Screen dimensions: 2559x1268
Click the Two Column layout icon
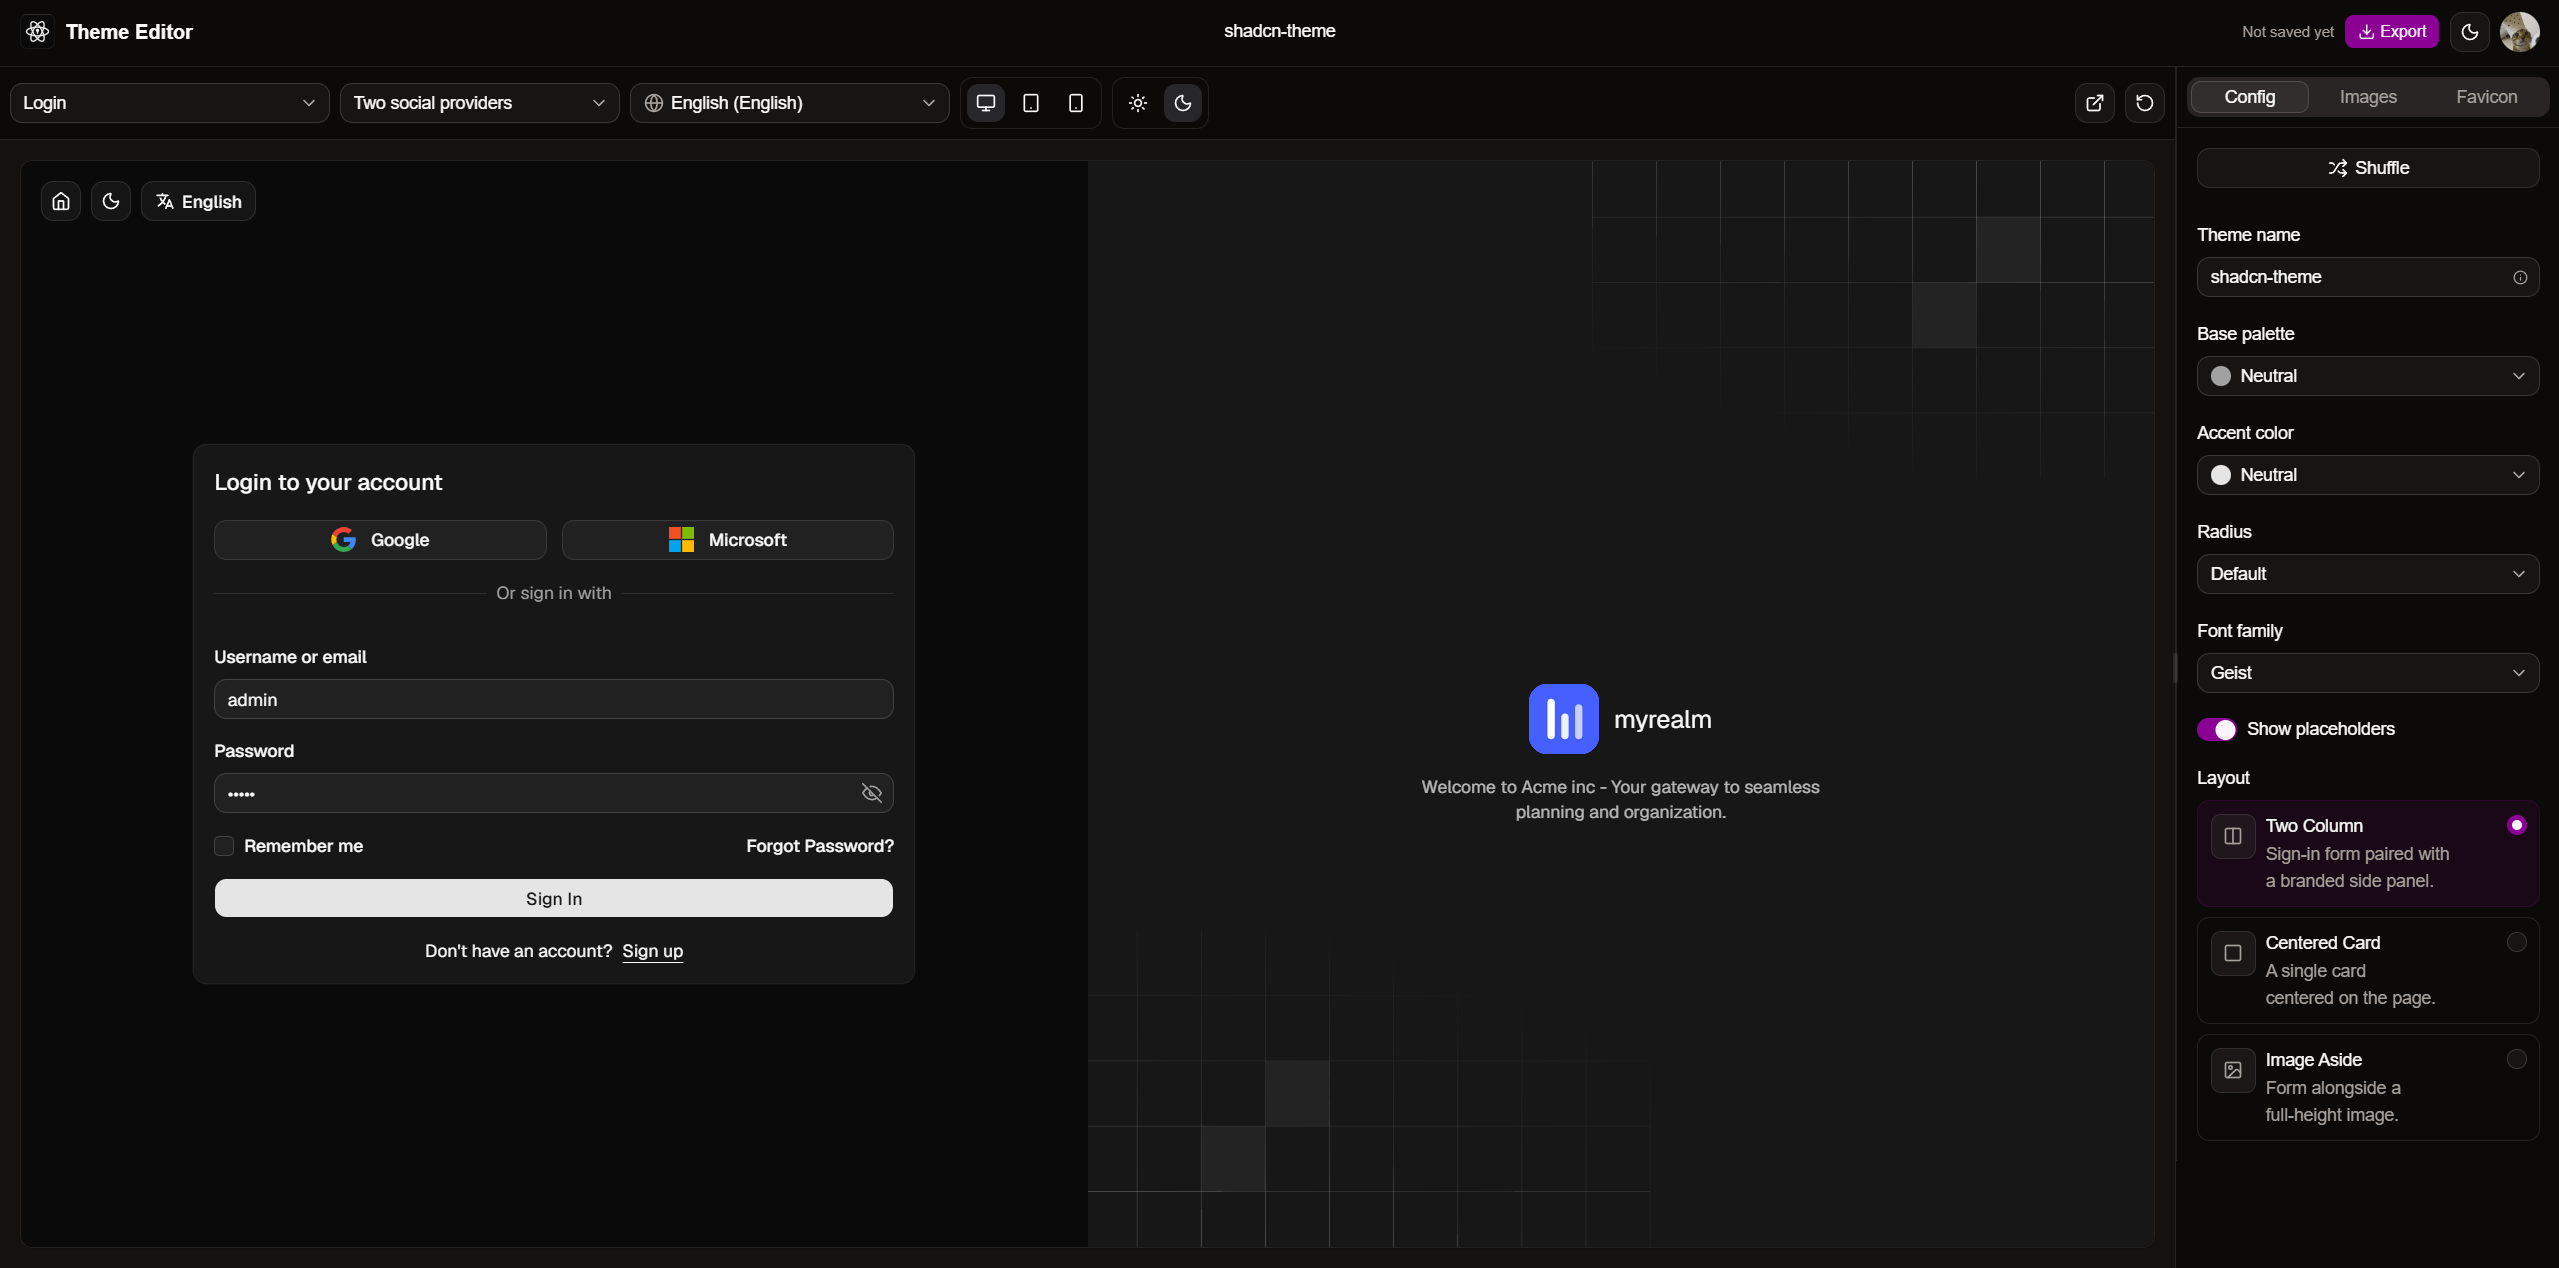pyautogui.click(x=2233, y=836)
